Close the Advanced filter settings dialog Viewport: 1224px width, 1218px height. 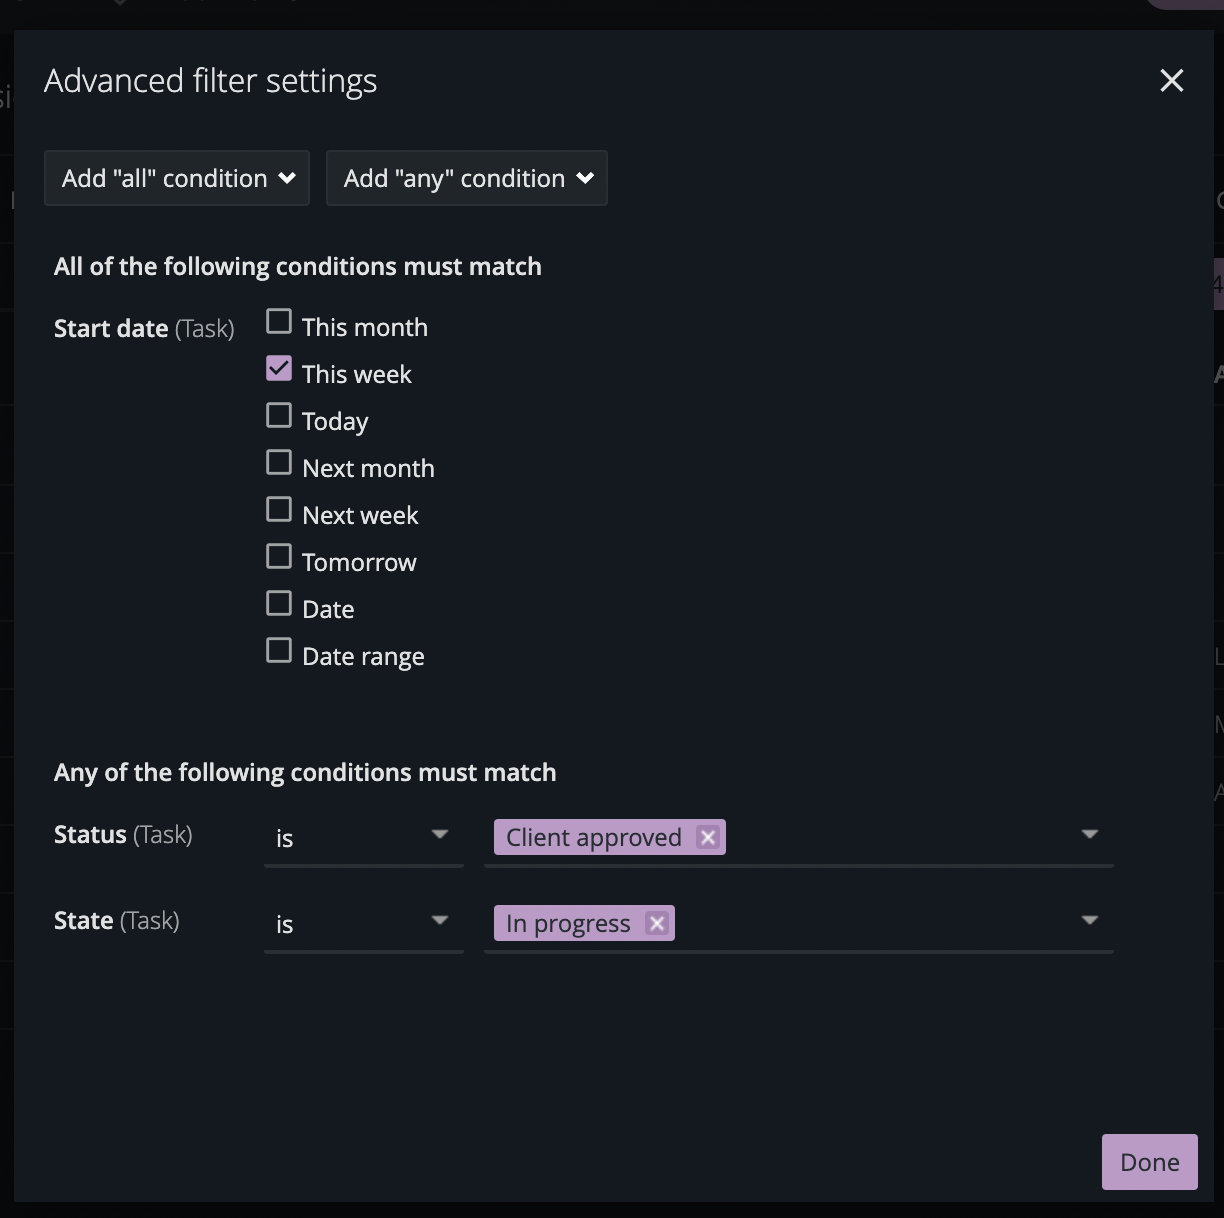coord(1171,81)
